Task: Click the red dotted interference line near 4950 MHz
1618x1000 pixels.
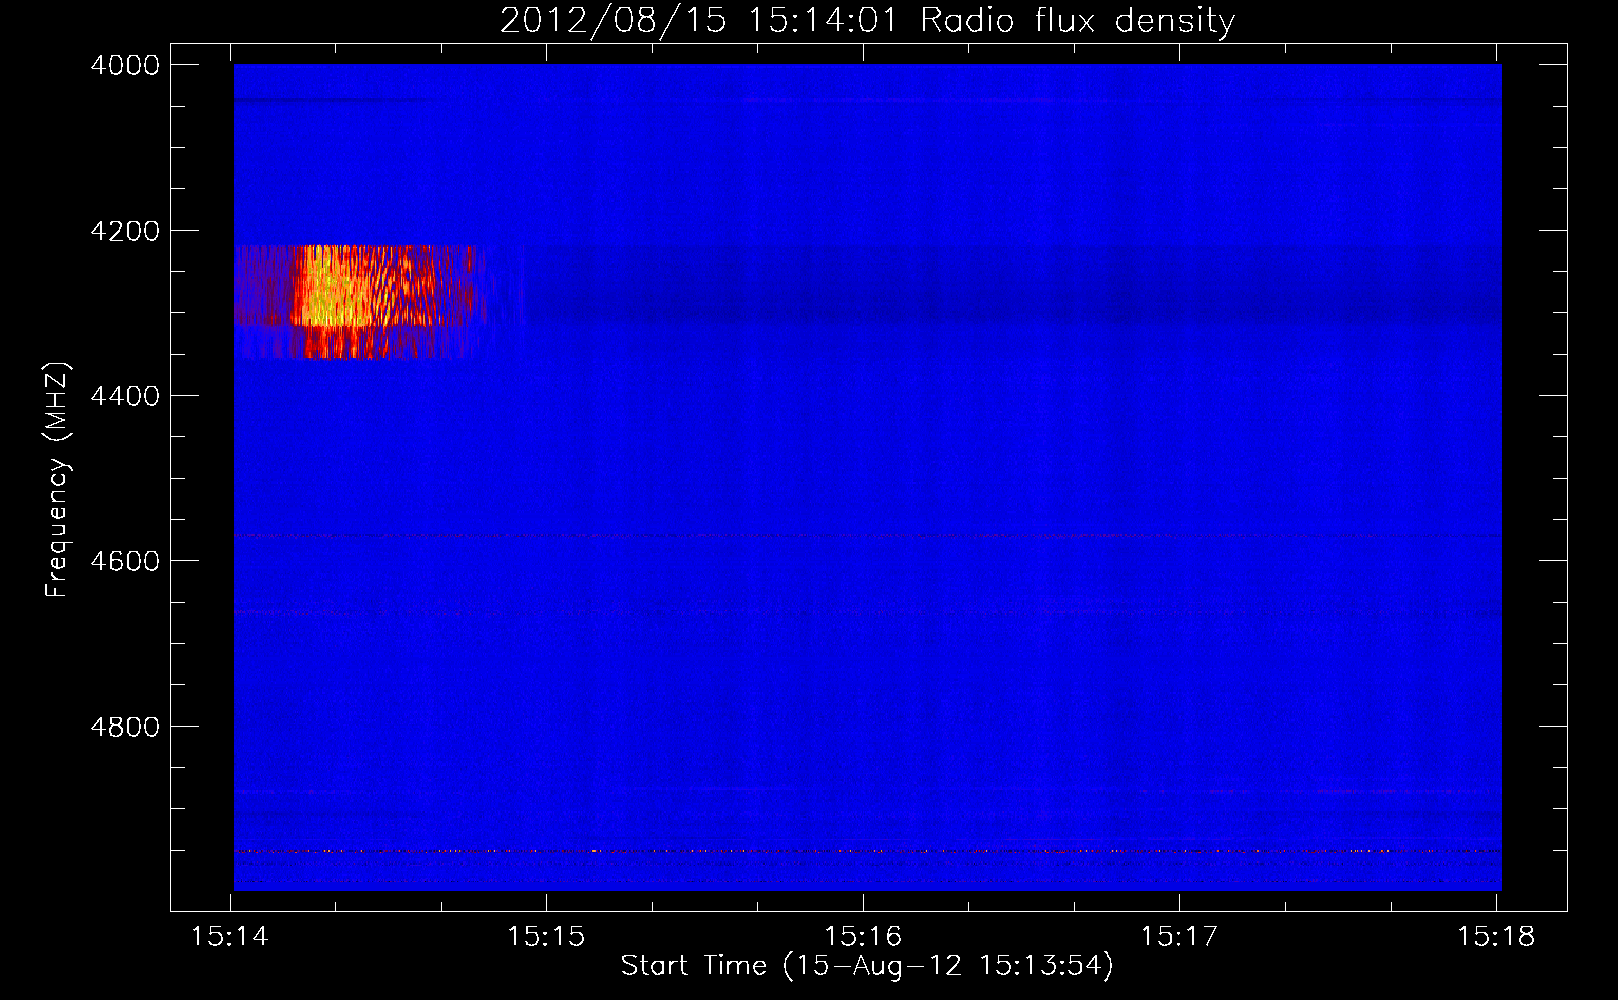Action: coord(867,851)
